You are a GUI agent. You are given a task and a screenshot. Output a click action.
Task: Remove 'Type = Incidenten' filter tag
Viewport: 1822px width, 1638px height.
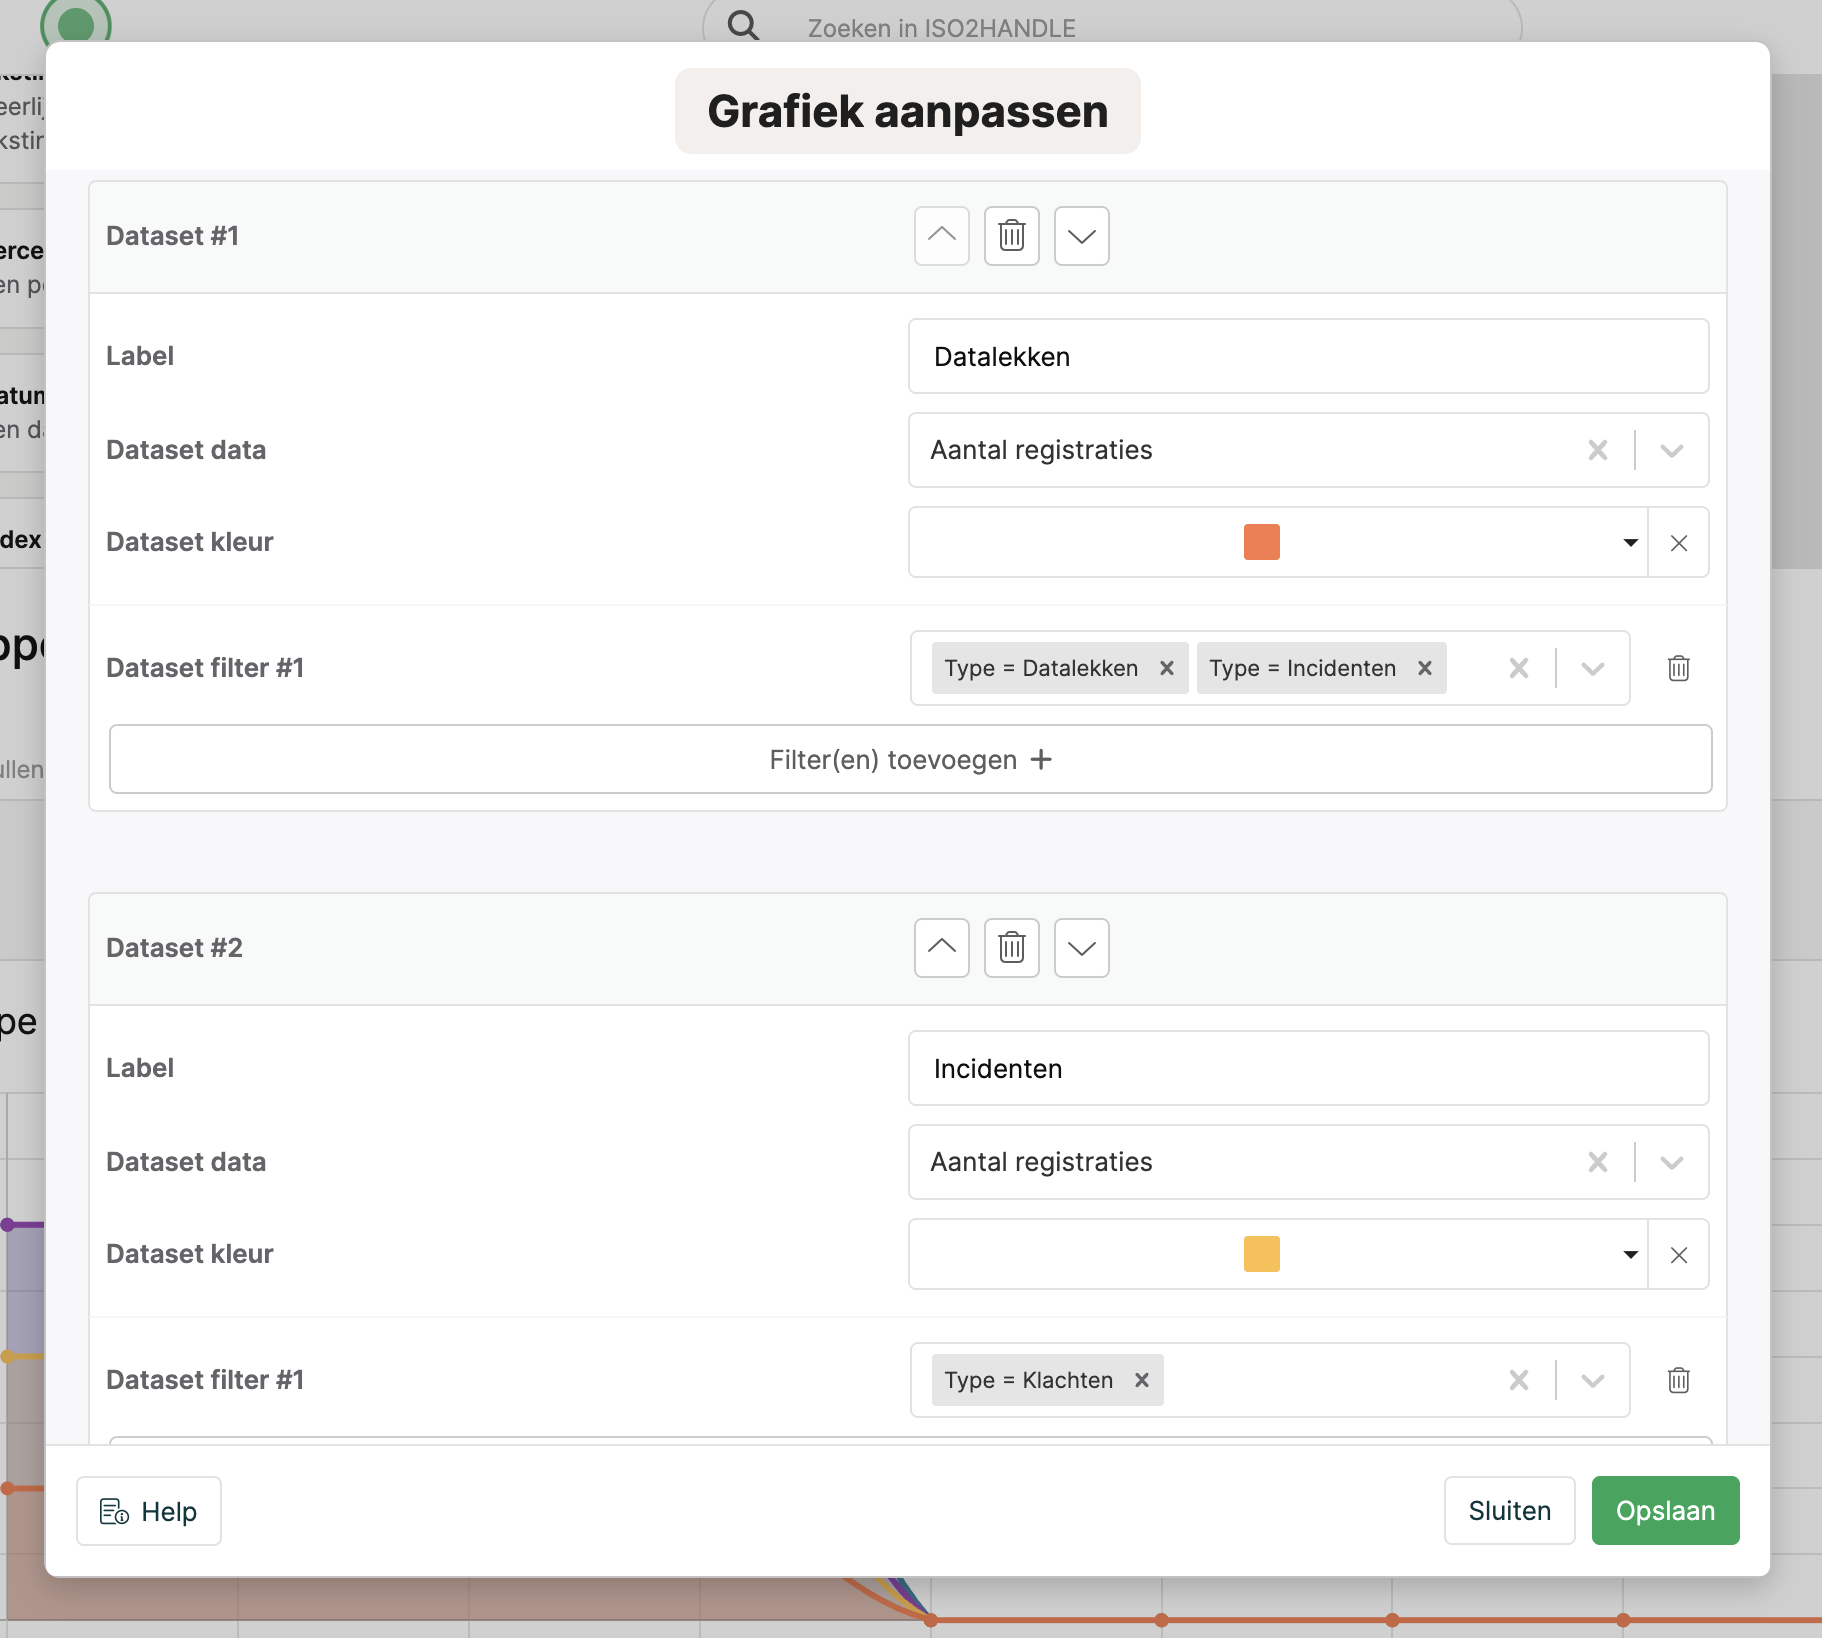point(1424,668)
